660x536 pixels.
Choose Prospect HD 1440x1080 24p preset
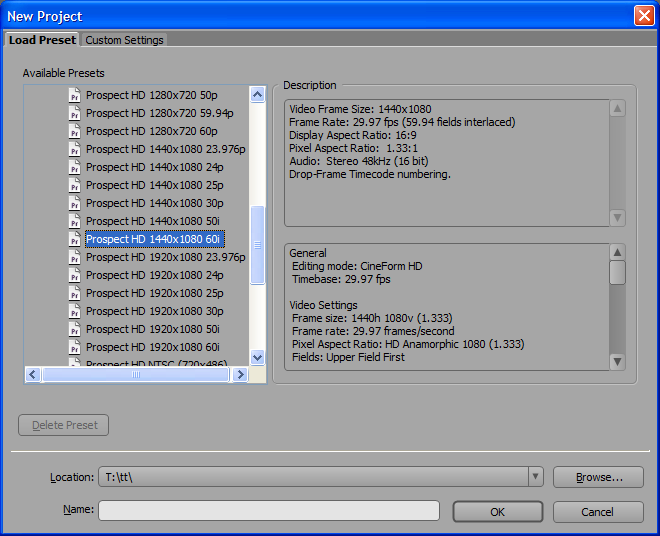click(154, 167)
